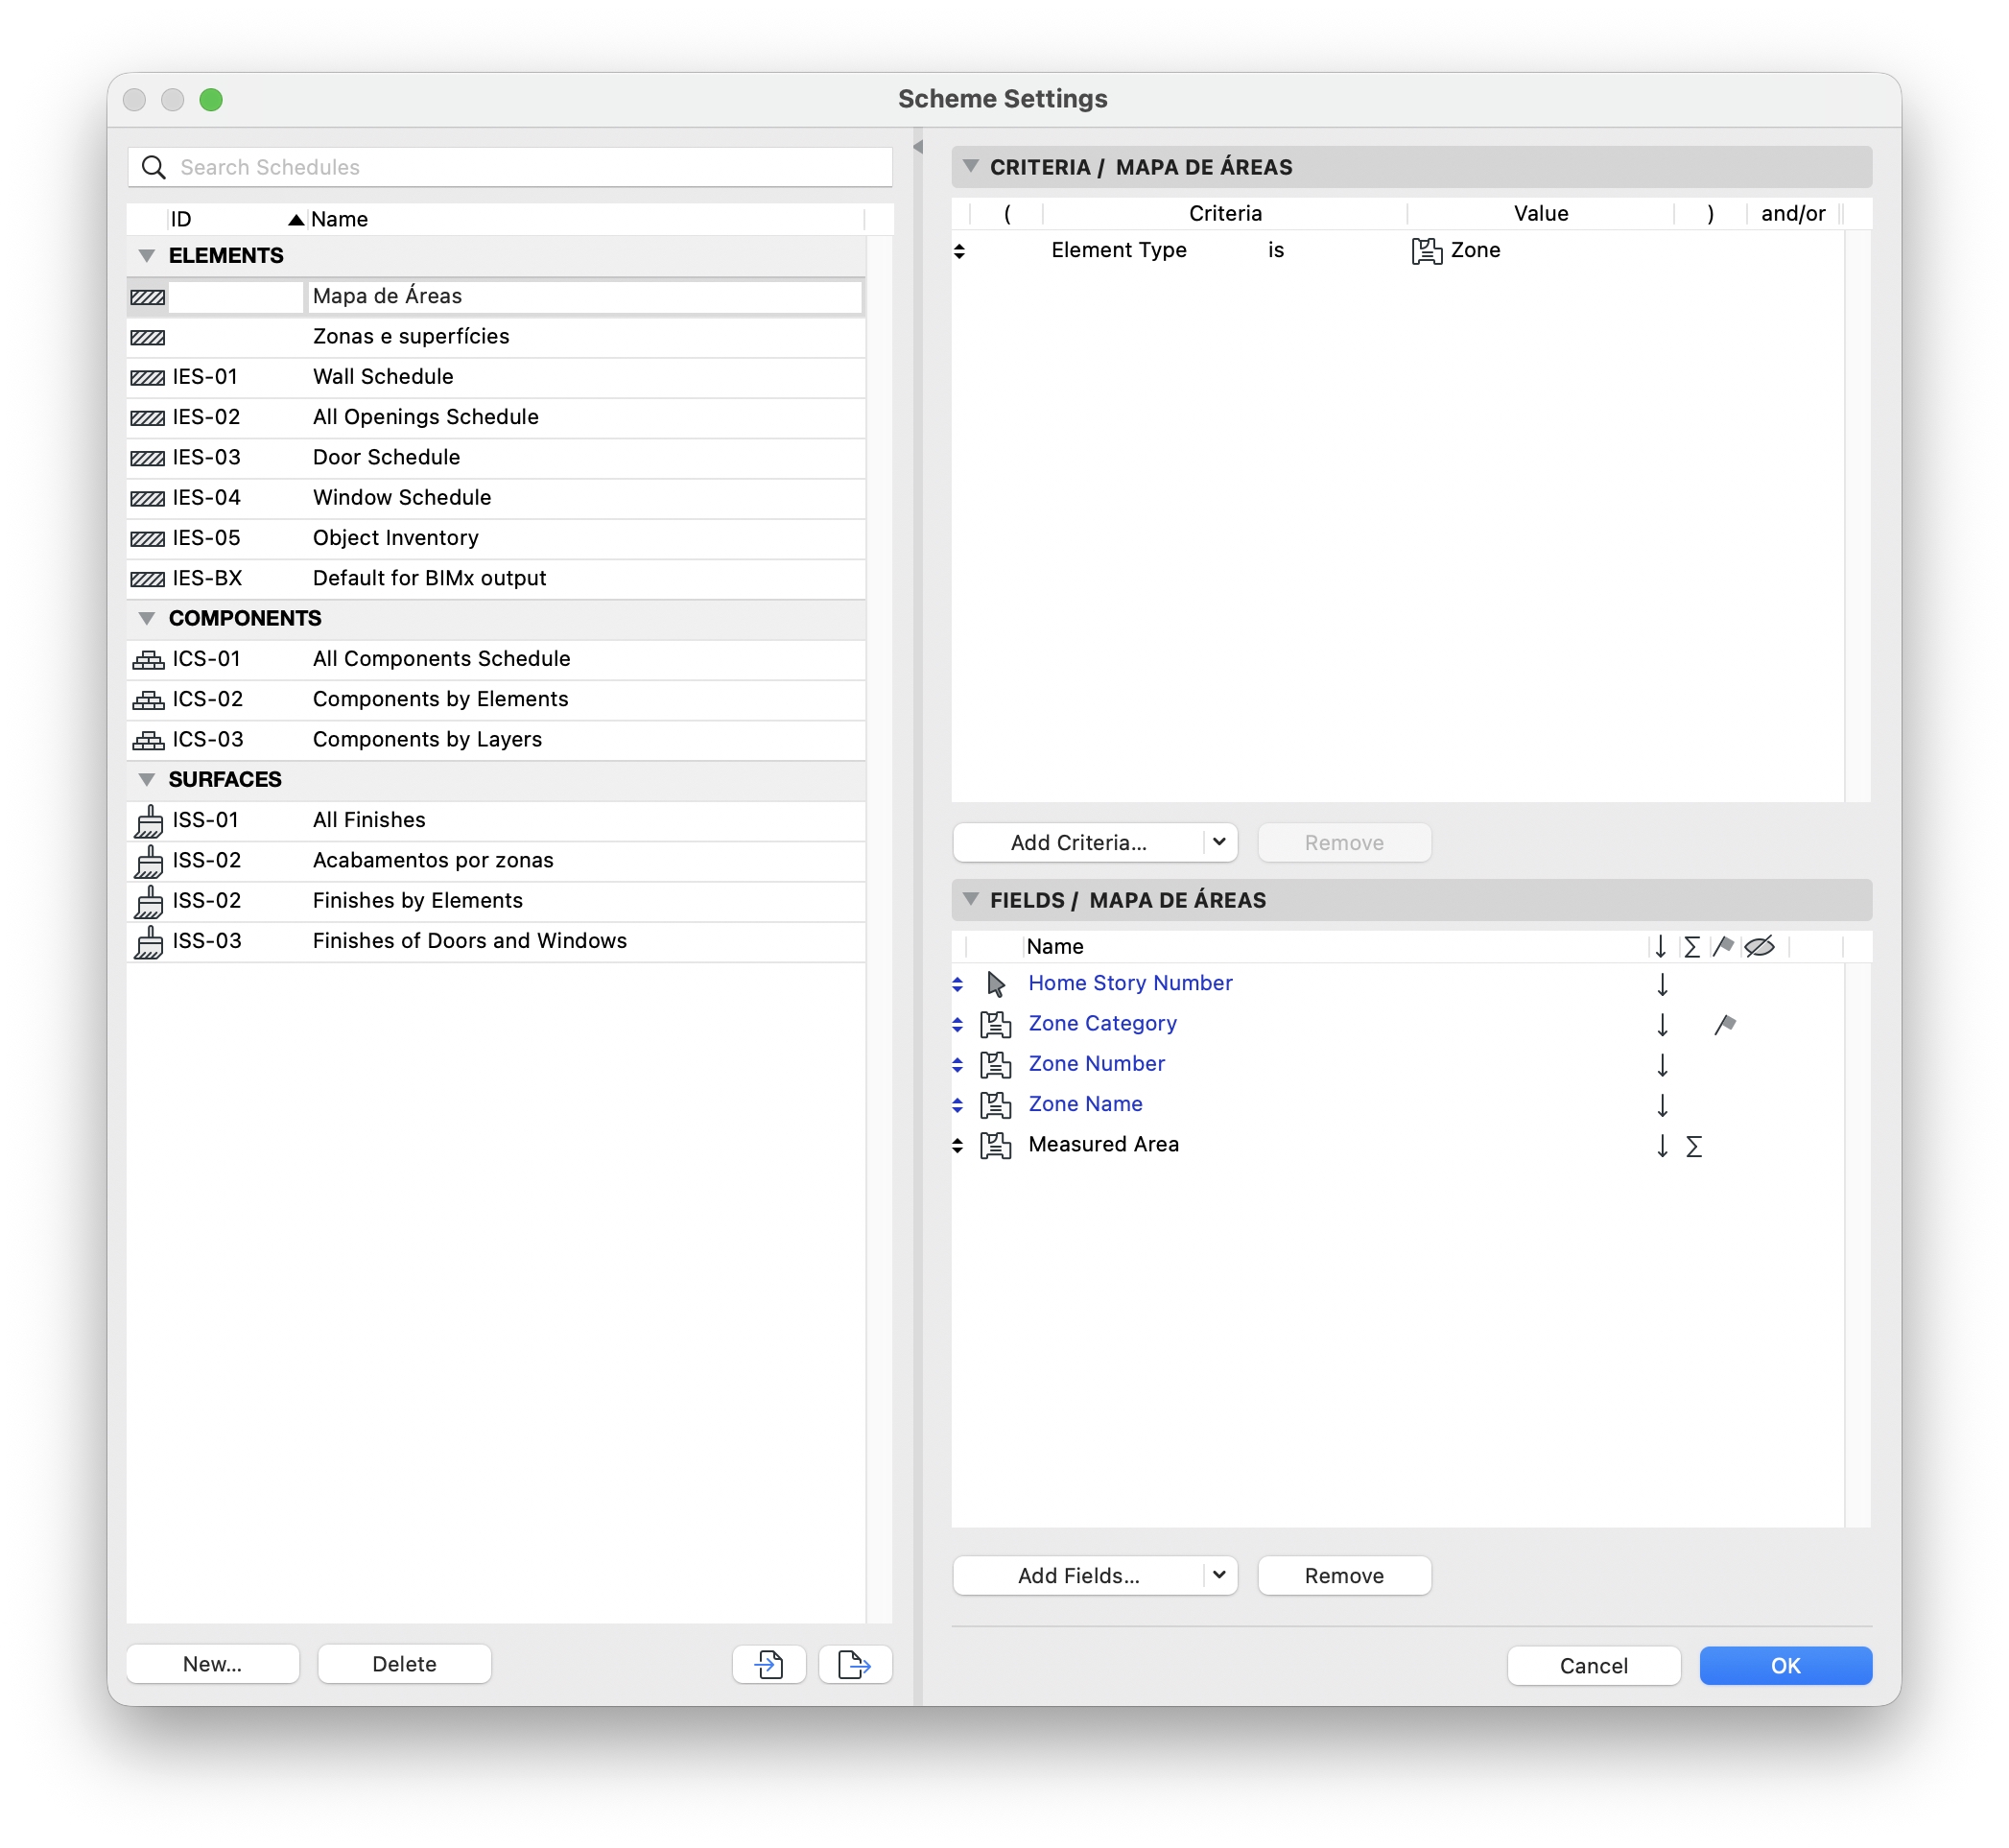The height and width of the screenshot is (1848, 2009).
Task: Toggle sort order arrow for Zone Category
Action: pos(1662,1025)
